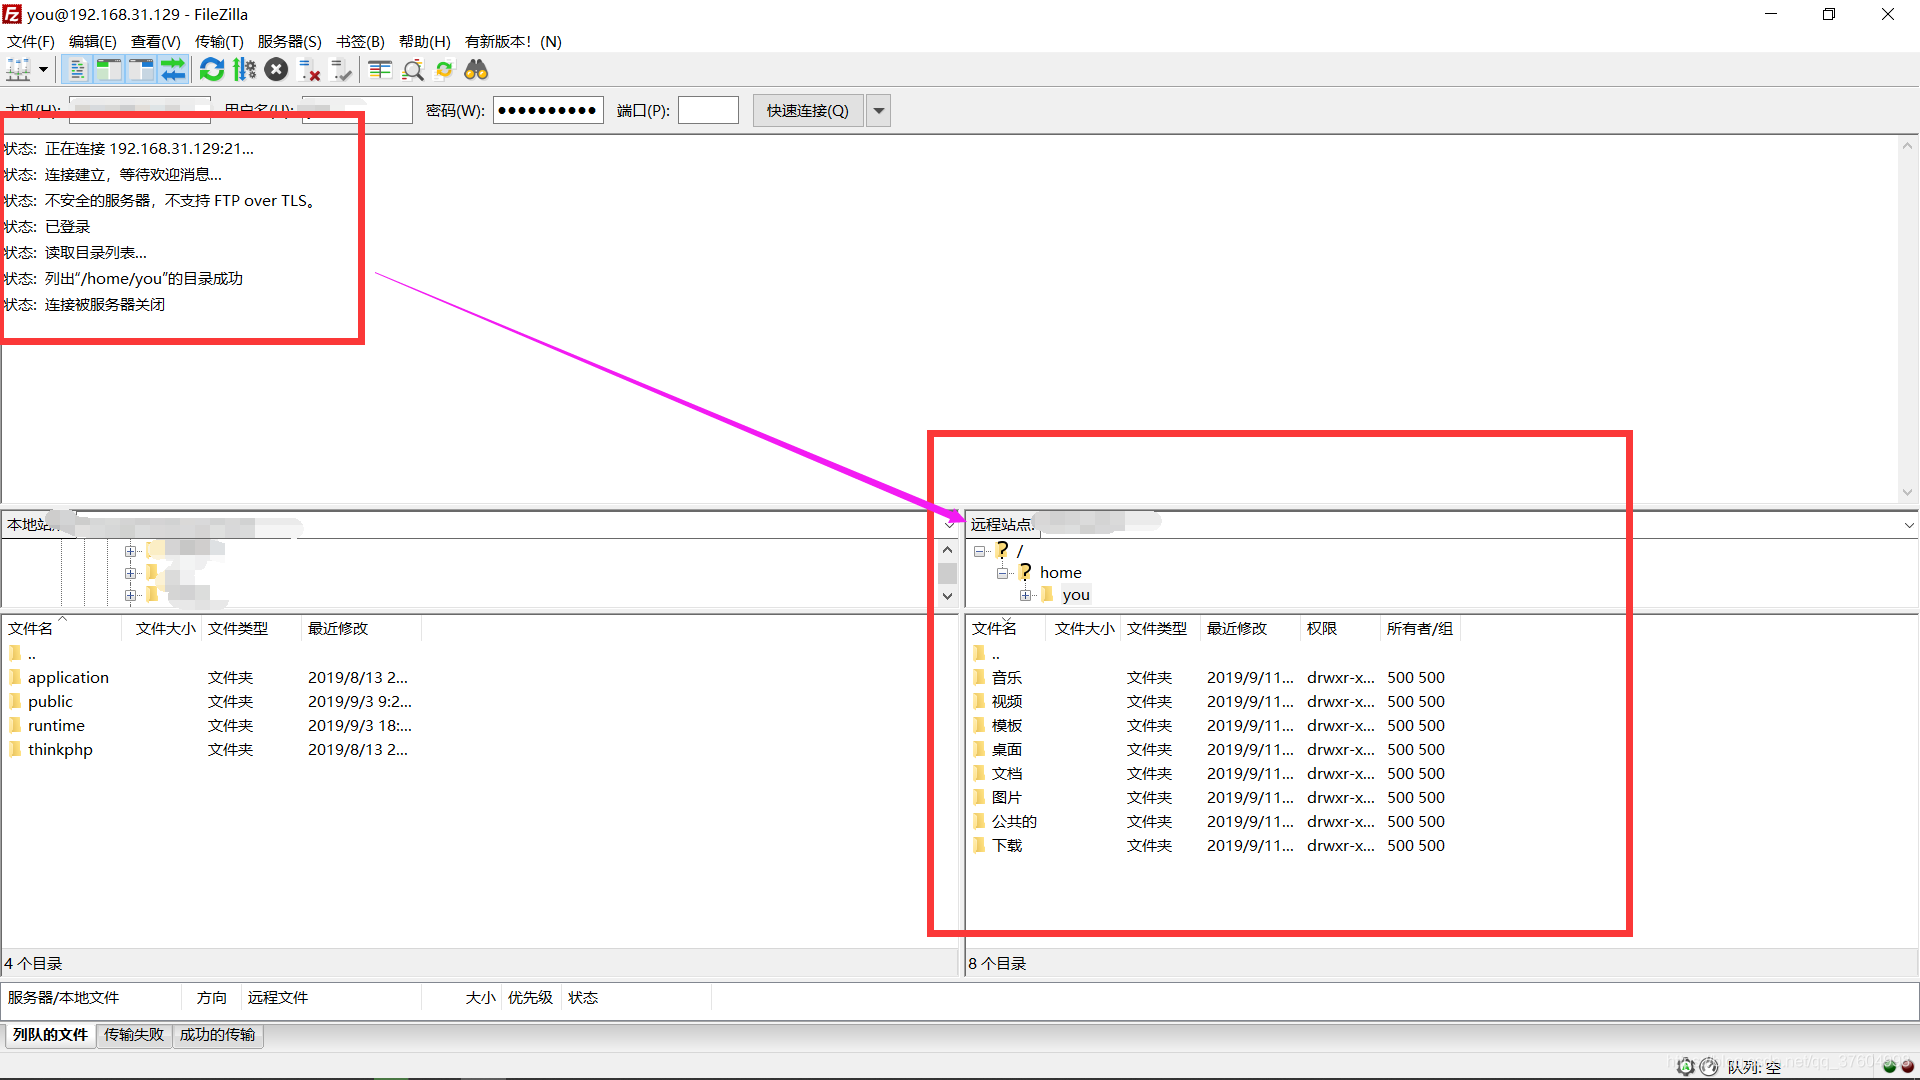Viewport: 1920px width, 1080px height.
Task: Select local application folder
Action: (68, 678)
